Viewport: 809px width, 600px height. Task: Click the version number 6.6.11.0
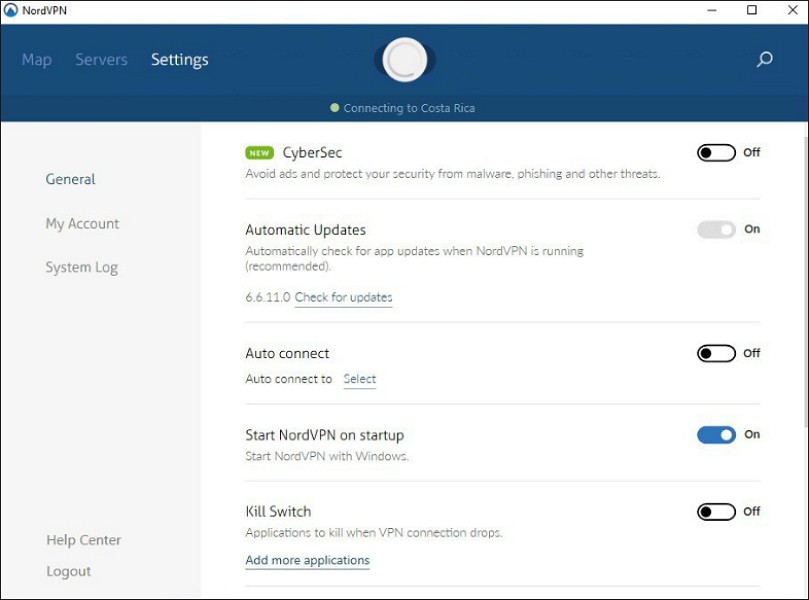[268, 298]
